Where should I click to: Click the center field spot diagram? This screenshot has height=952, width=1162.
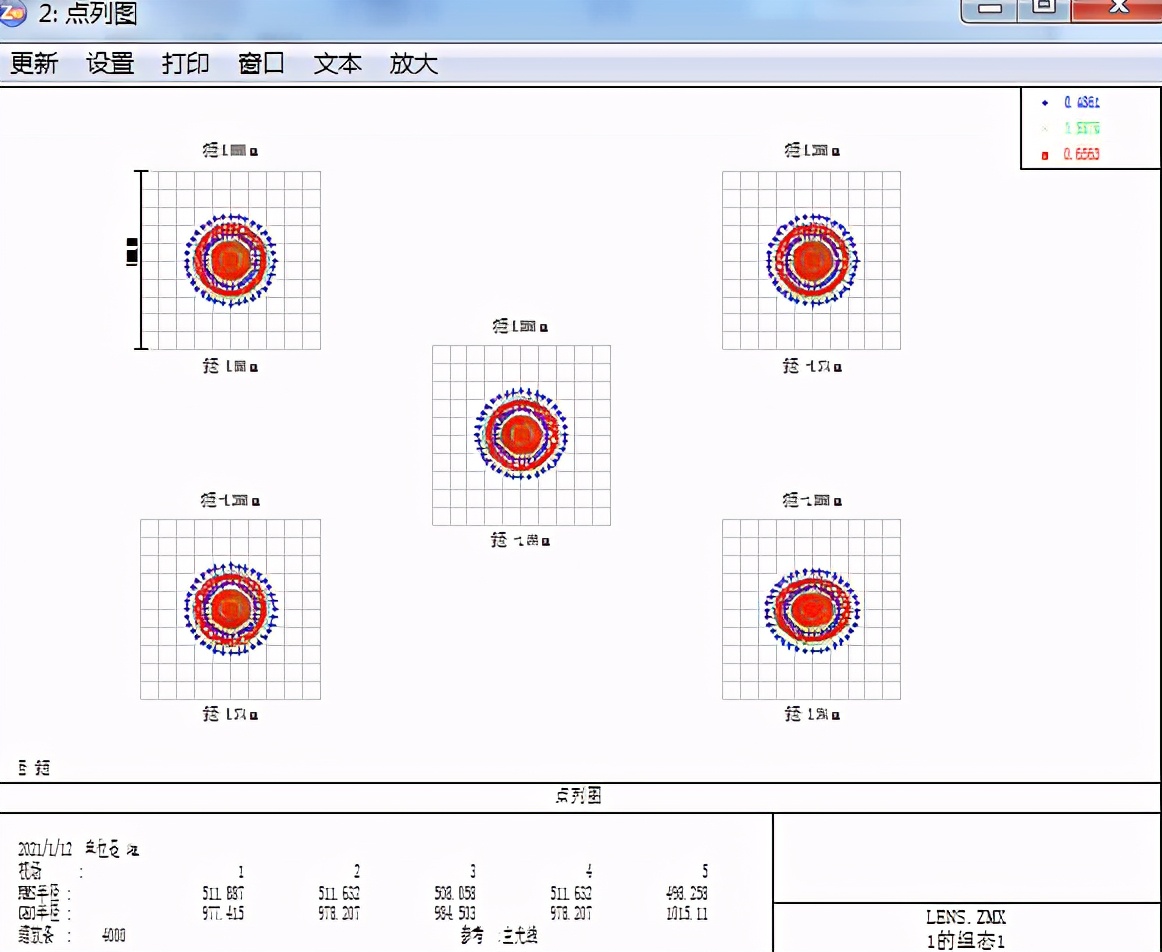click(x=520, y=435)
